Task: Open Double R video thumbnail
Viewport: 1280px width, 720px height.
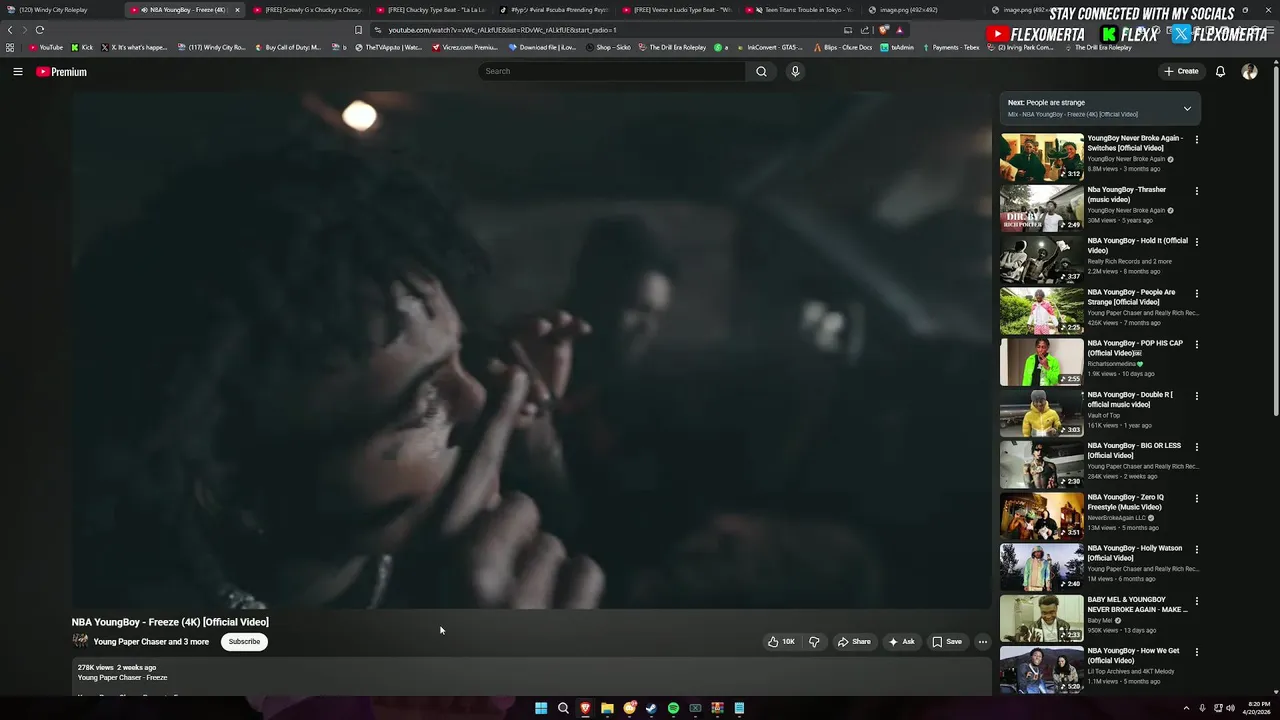Action: coord(1042,413)
